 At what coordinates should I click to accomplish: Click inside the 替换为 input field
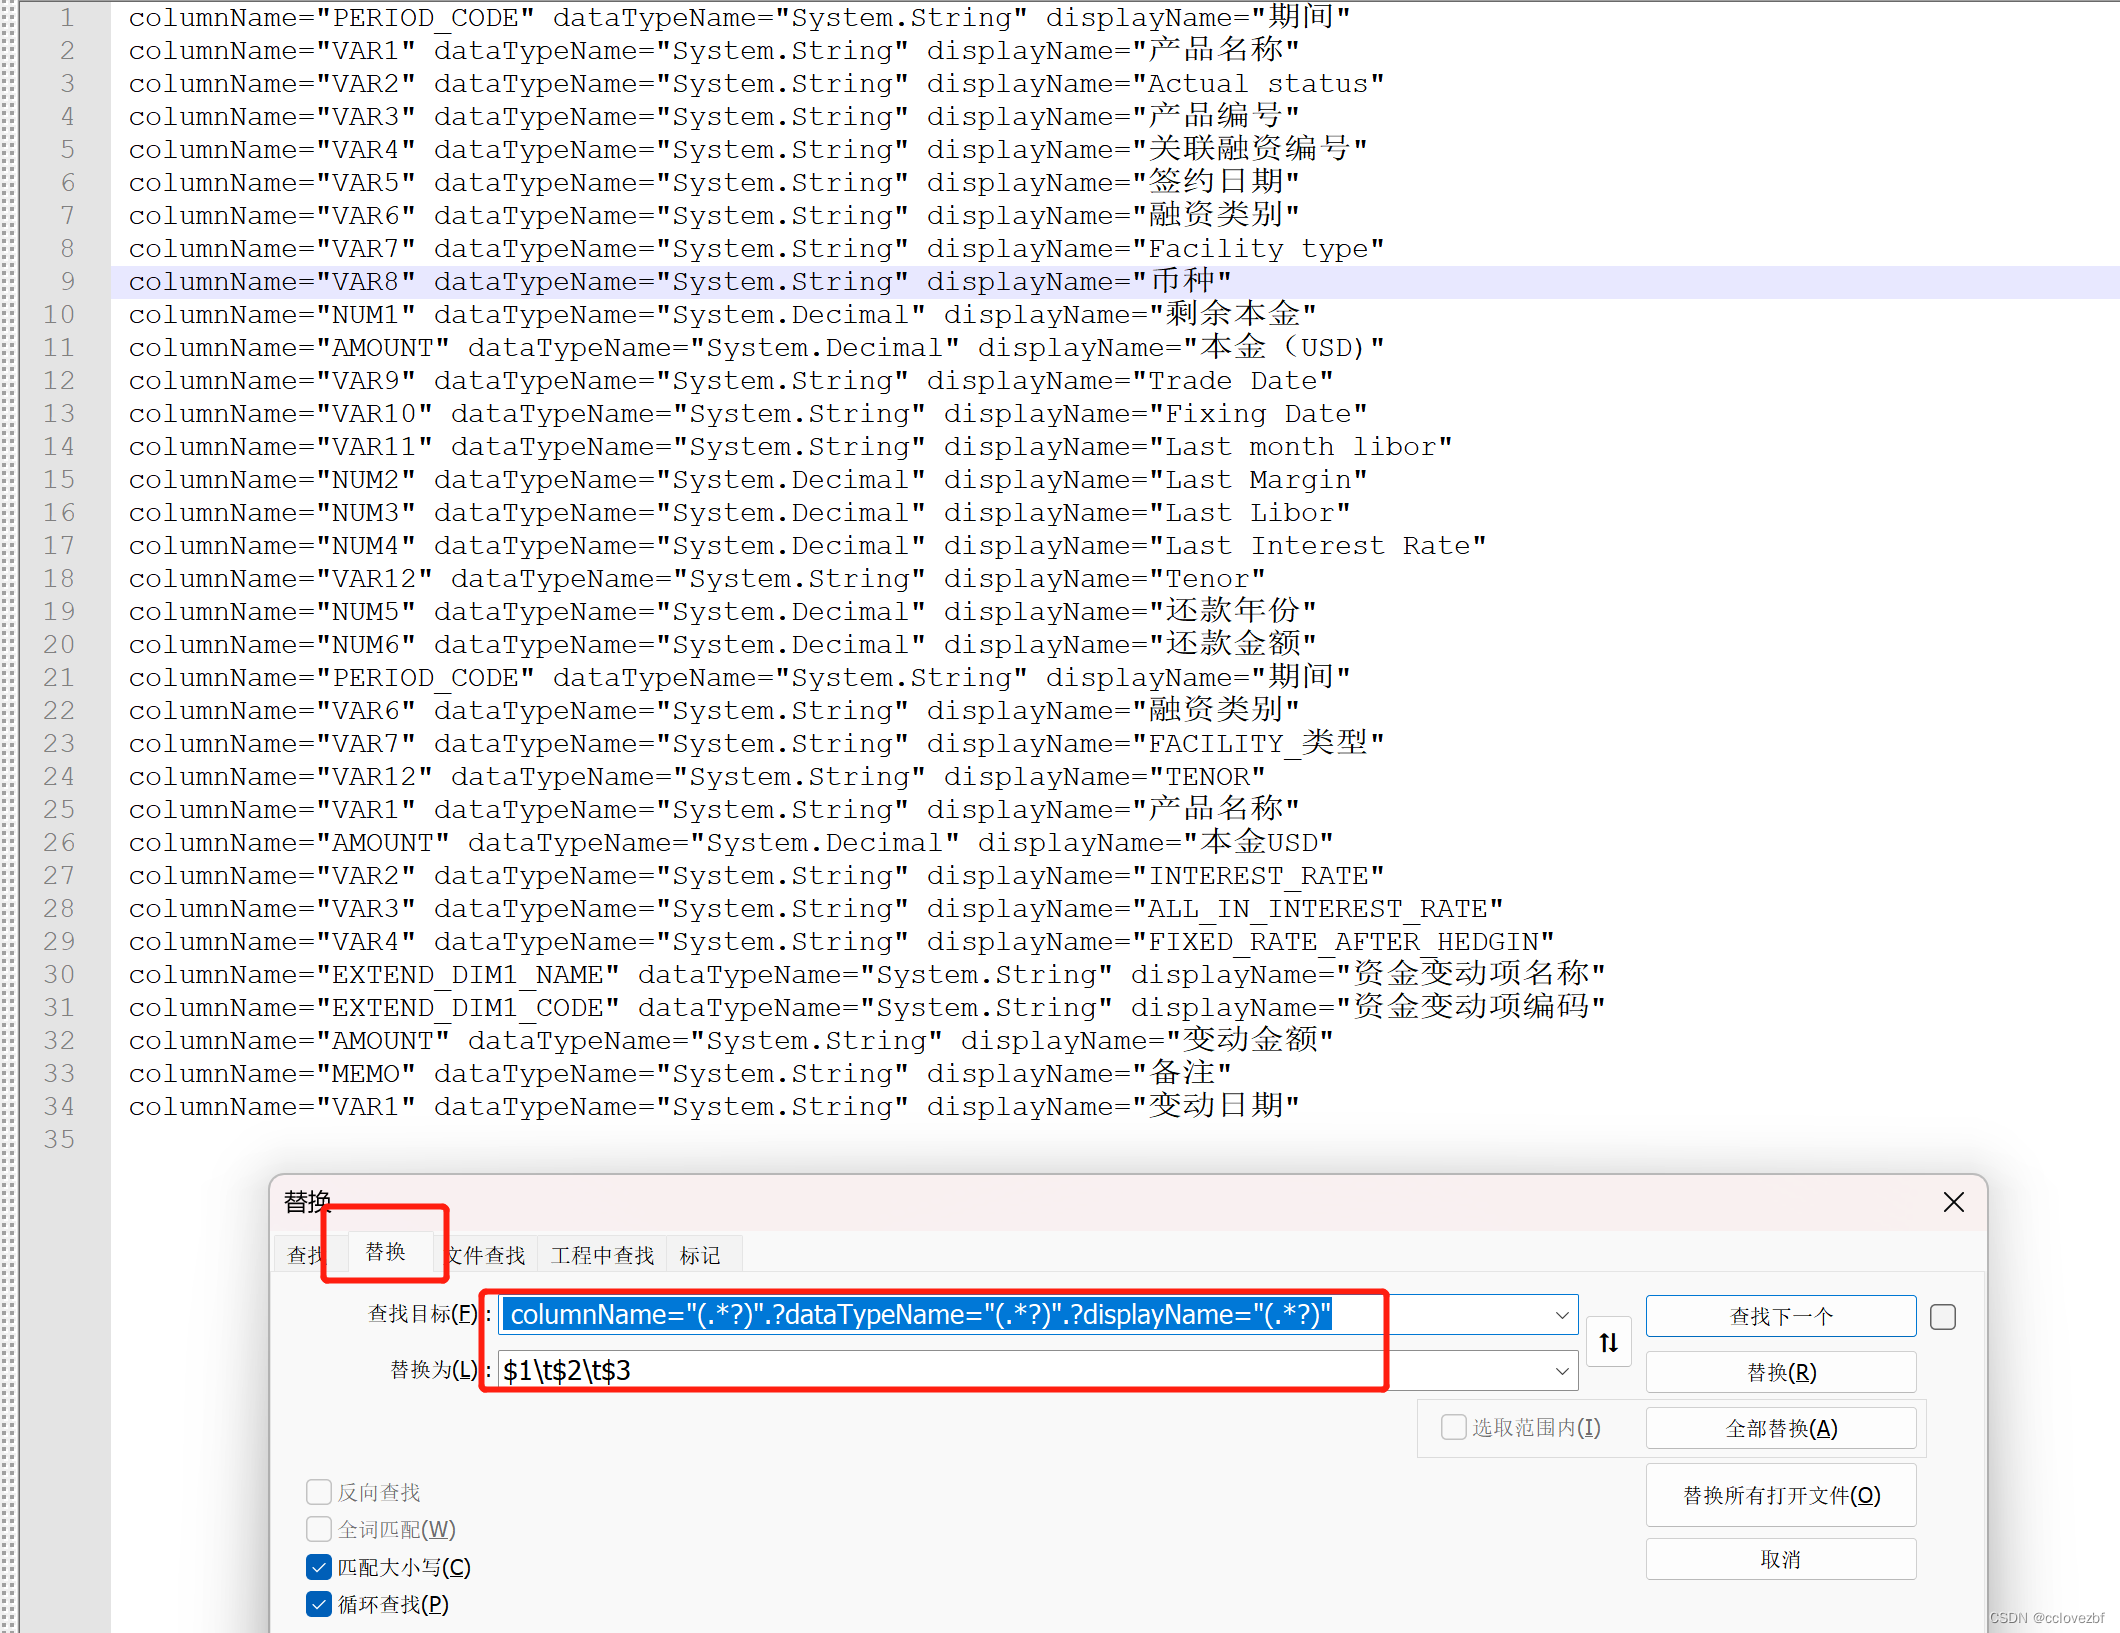[1000, 1371]
